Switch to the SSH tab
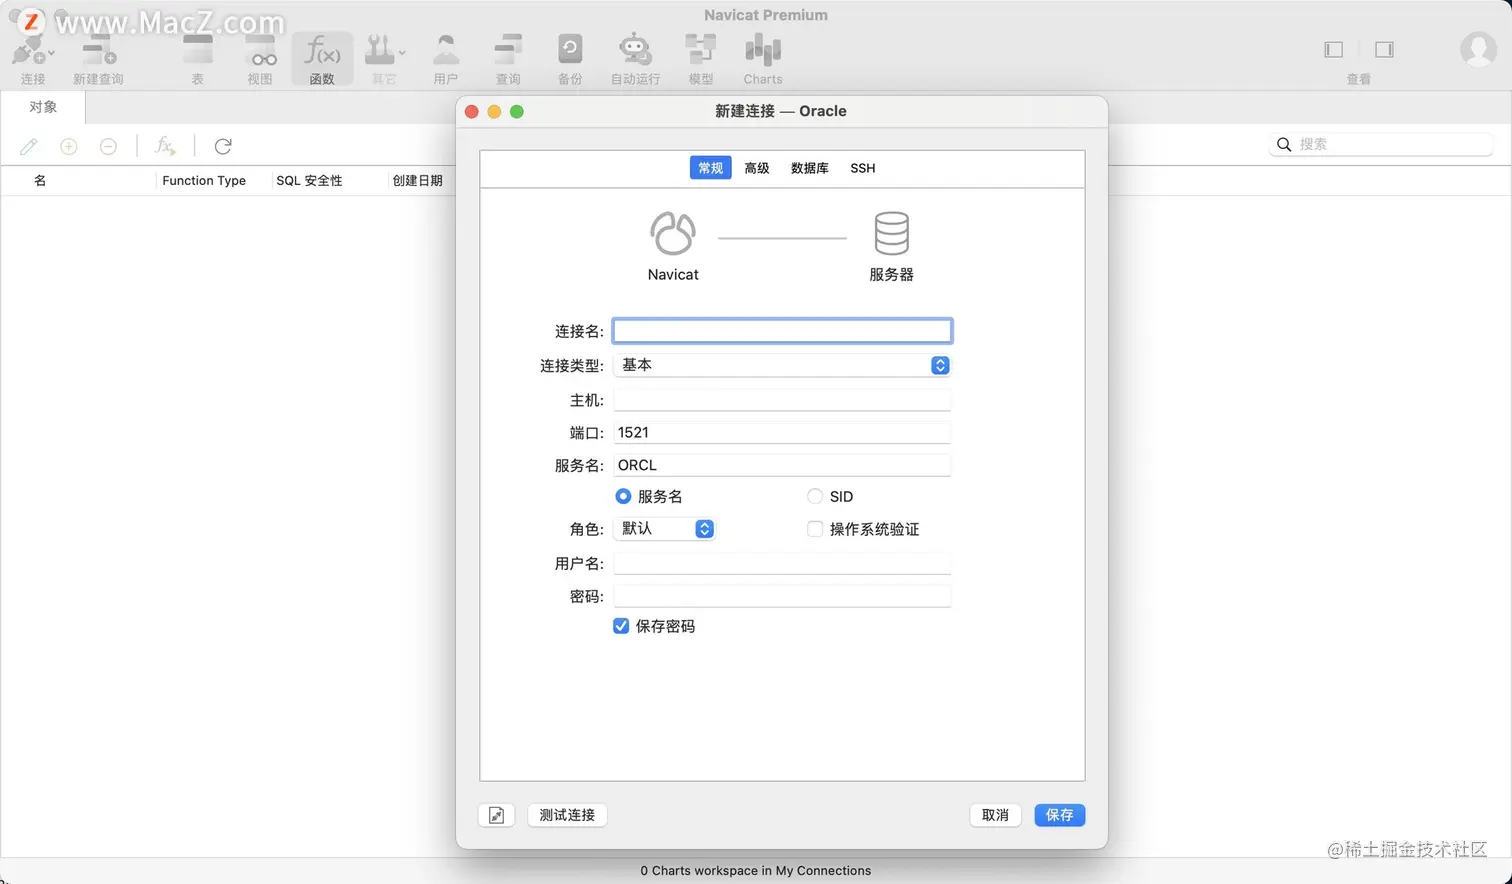This screenshot has height=884, width=1512. coord(862,168)
